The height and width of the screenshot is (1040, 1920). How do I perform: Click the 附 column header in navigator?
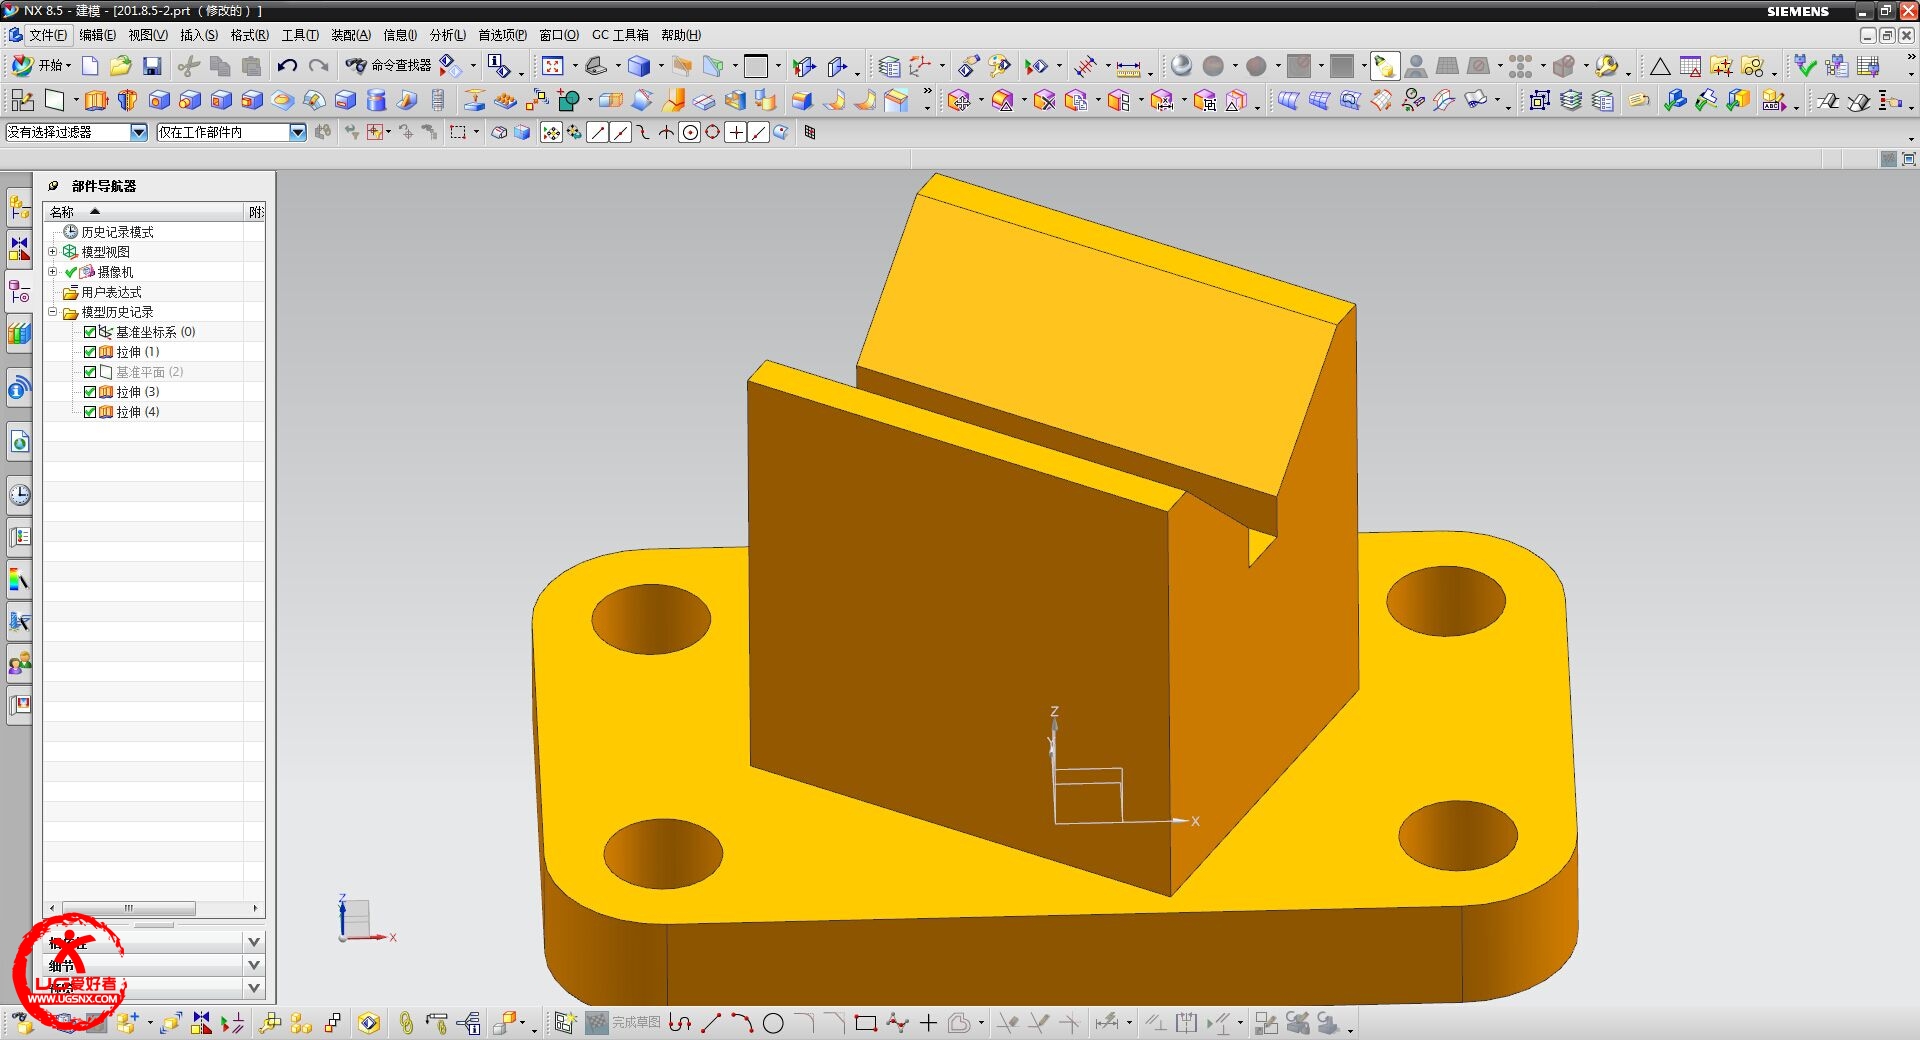click(256, 212)
